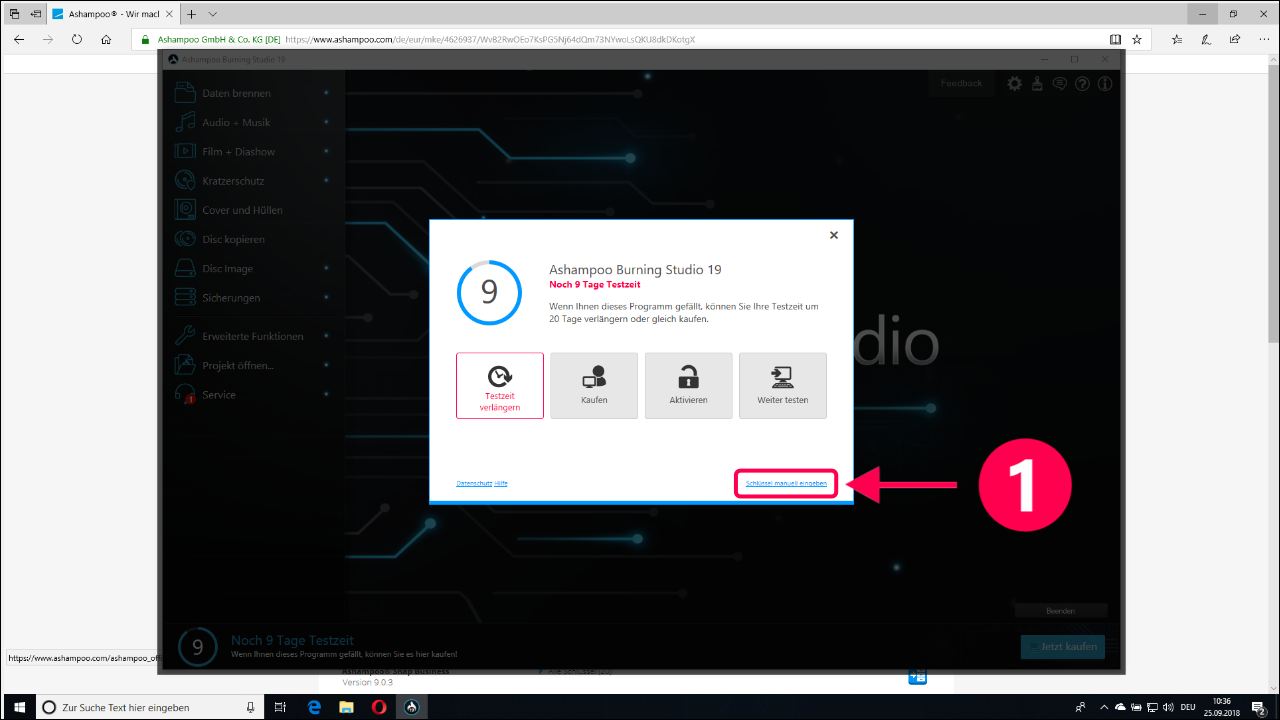Click the chat bubble icon in Burning Studio
Image resolution: width=1280 pixels, height=720 pixels.
coord(1060,84)
